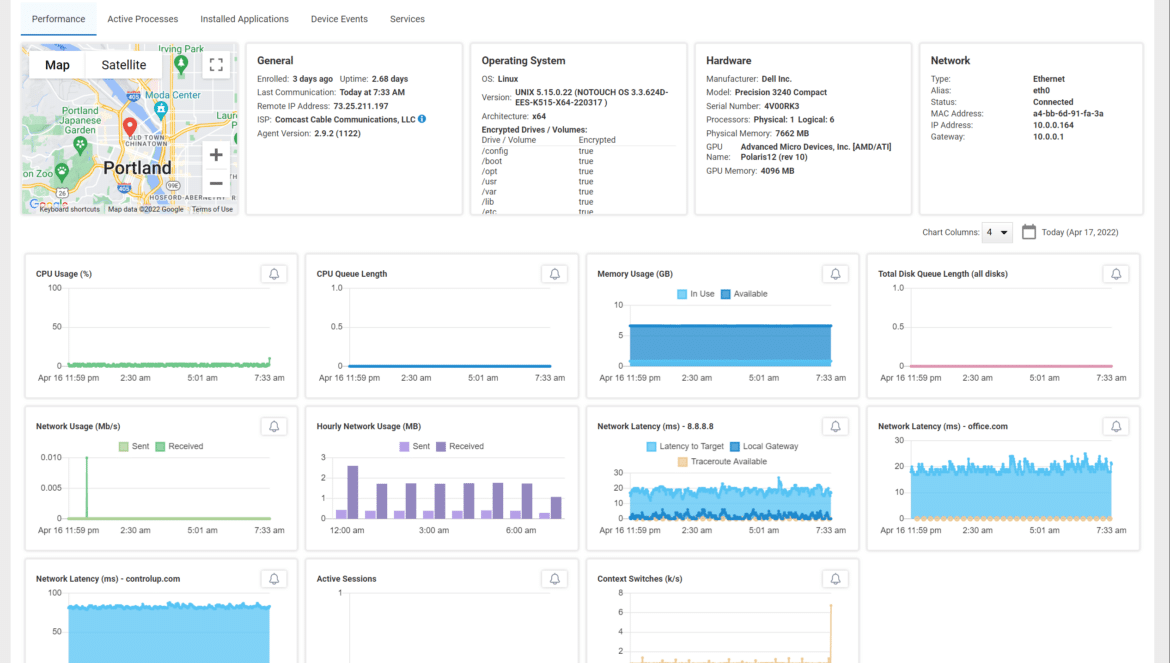The width and height of the screenshot is (1170, 663).
Task: Show ISP info for Comcast Cable Communications
Action: (422, 119)
